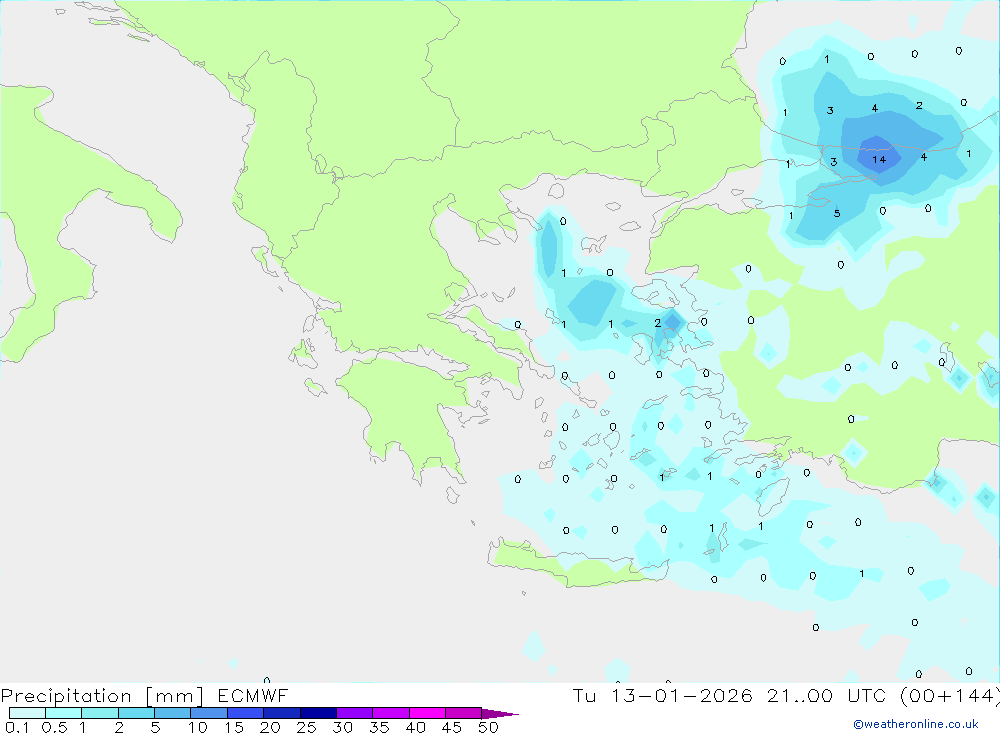This screenshot has width=1000, height=733.
Task: Click the '13-01-2026' date text
Action: click(x=681, y=695)
